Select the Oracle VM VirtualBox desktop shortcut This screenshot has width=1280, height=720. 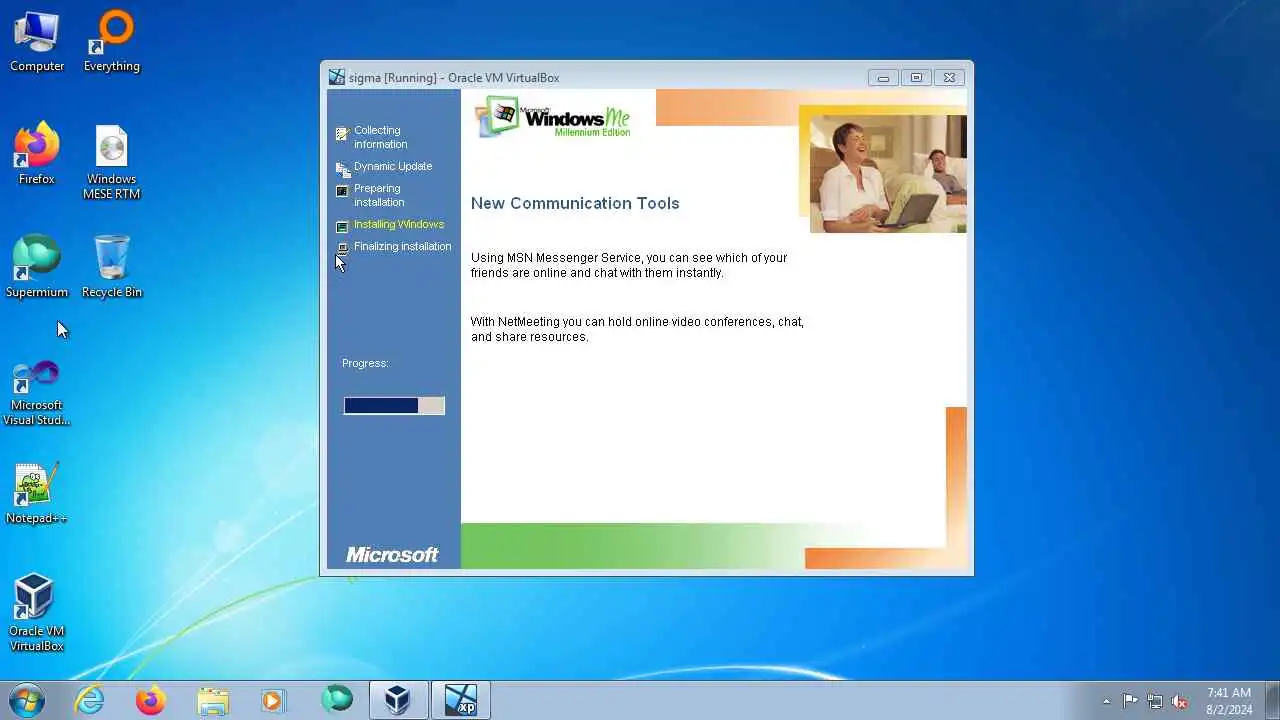pyautogui.click(x=37, y=612)
